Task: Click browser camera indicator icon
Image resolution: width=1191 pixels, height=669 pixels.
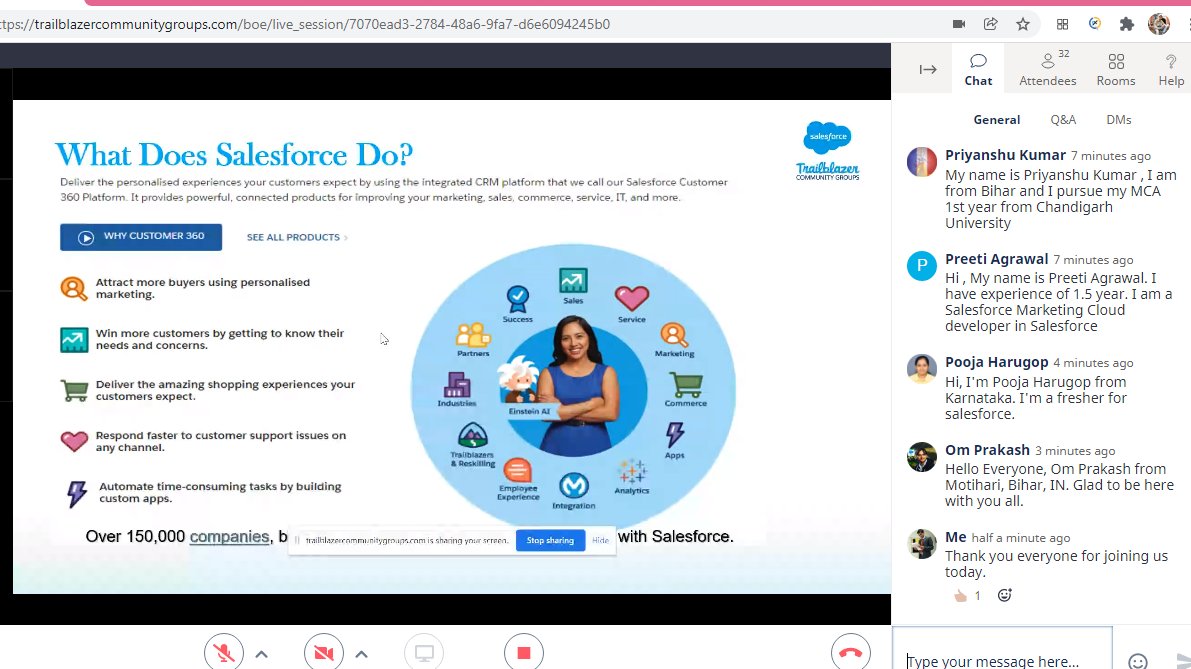Action: point(959,24)
